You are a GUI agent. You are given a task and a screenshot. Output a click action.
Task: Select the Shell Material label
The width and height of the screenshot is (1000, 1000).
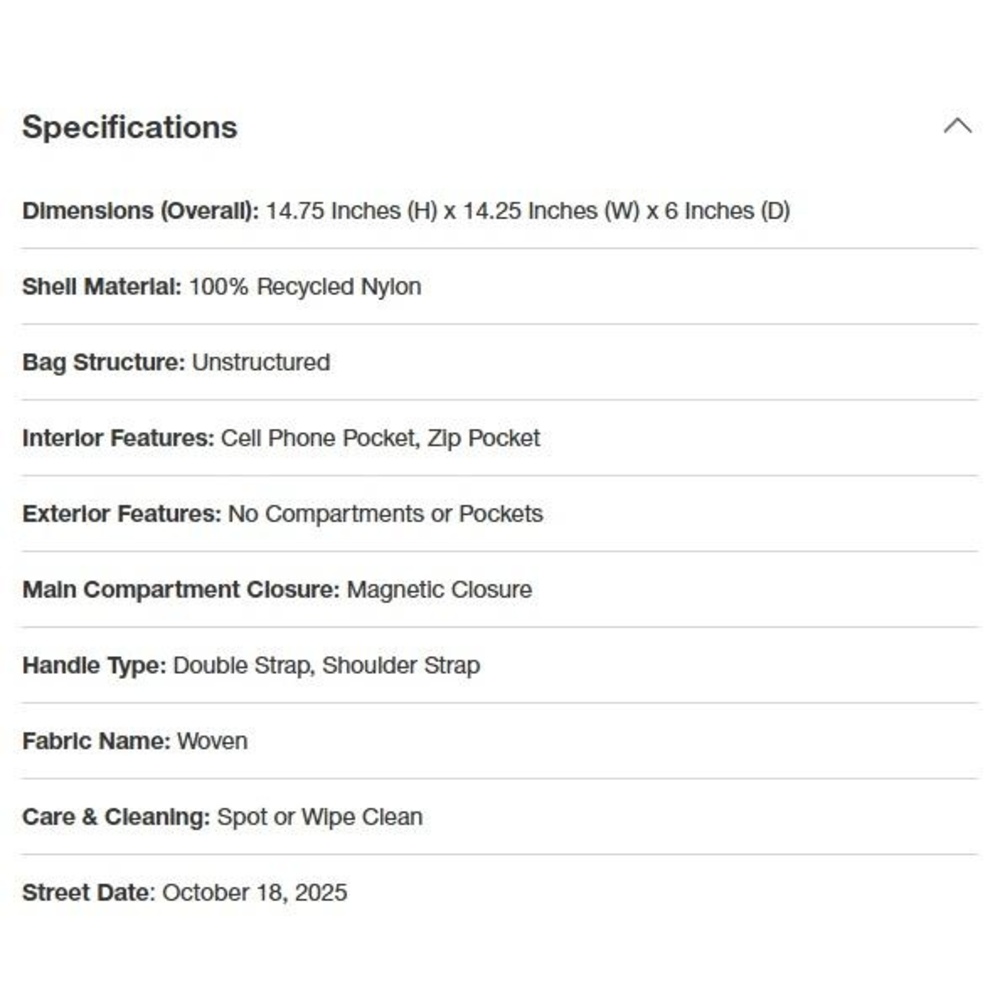pos(102,287)
